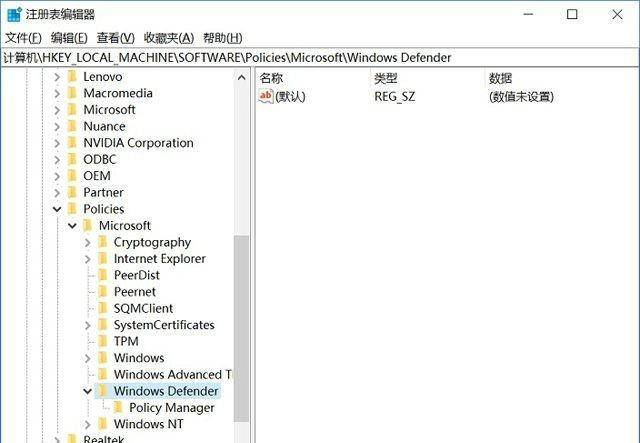Select the Policies tree item
Image resolution: width=640 pixels, height=443 pixels.
click(104, 209)
